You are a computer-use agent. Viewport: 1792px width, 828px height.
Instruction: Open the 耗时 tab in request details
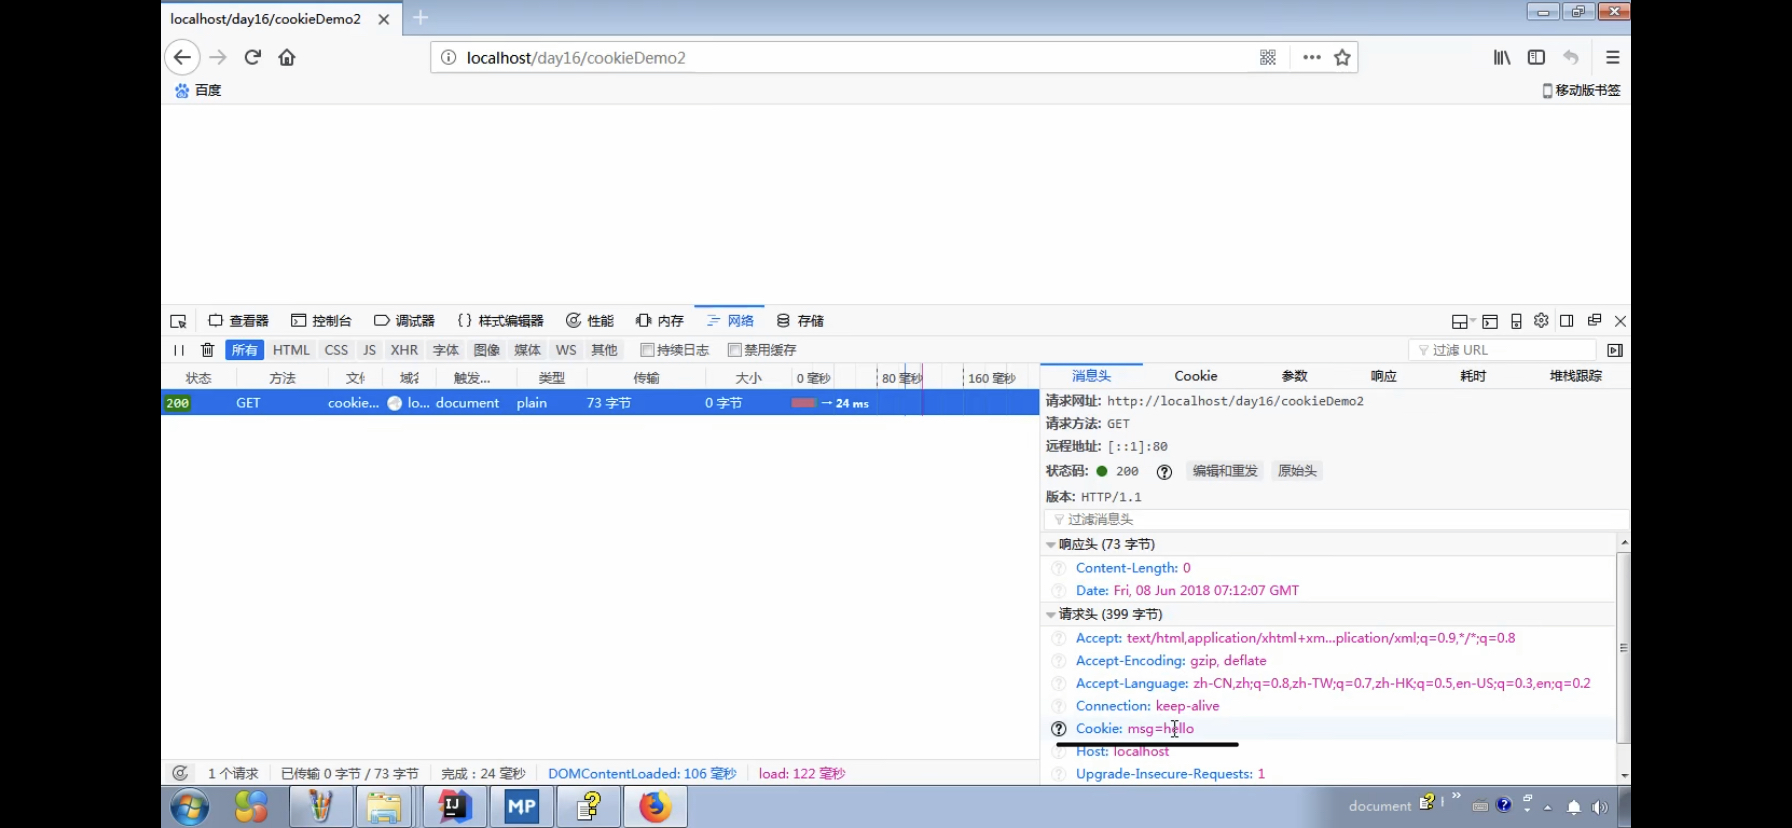click(x=1473, y=376)
